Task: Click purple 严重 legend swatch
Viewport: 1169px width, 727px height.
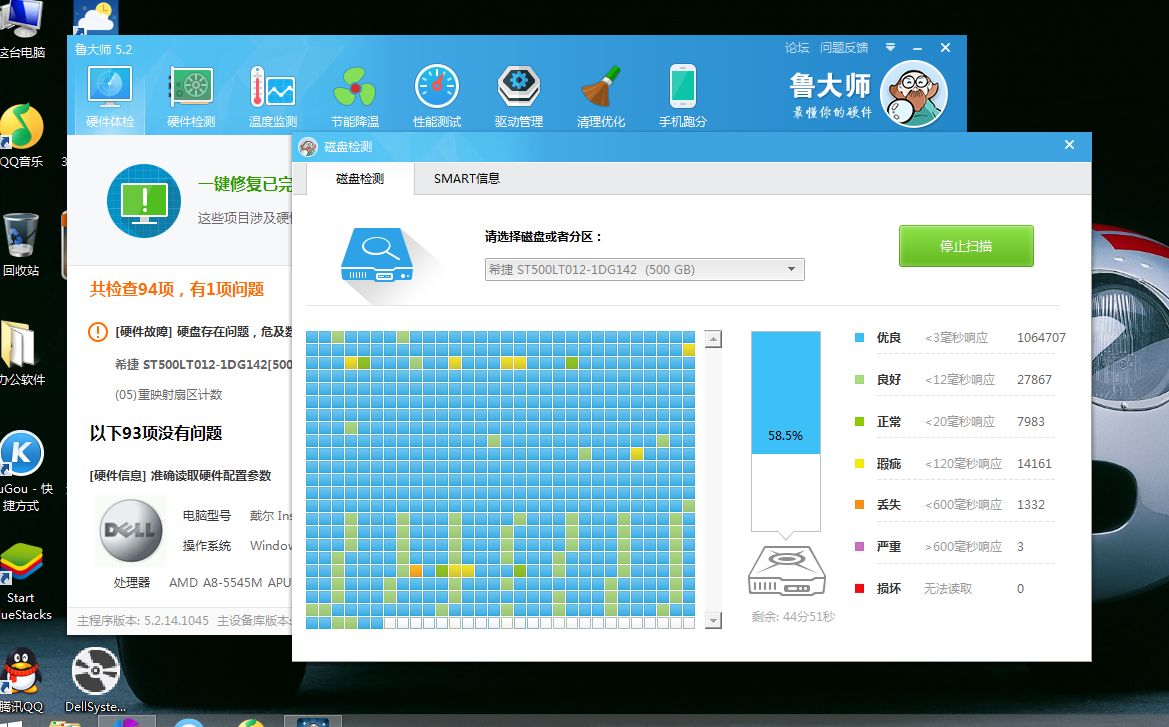Action: tap(860, 547)
